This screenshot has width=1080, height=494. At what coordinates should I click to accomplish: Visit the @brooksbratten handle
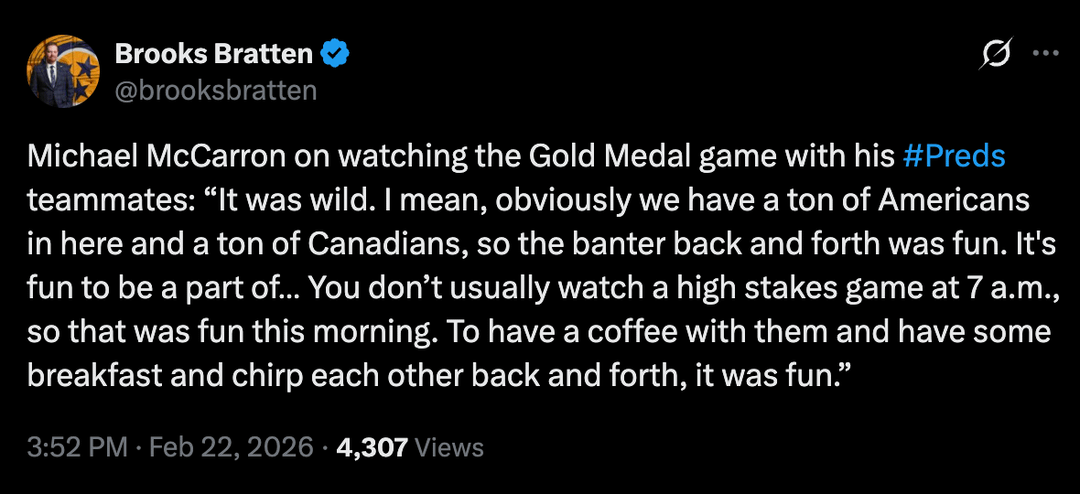click(x=216, y=90)
